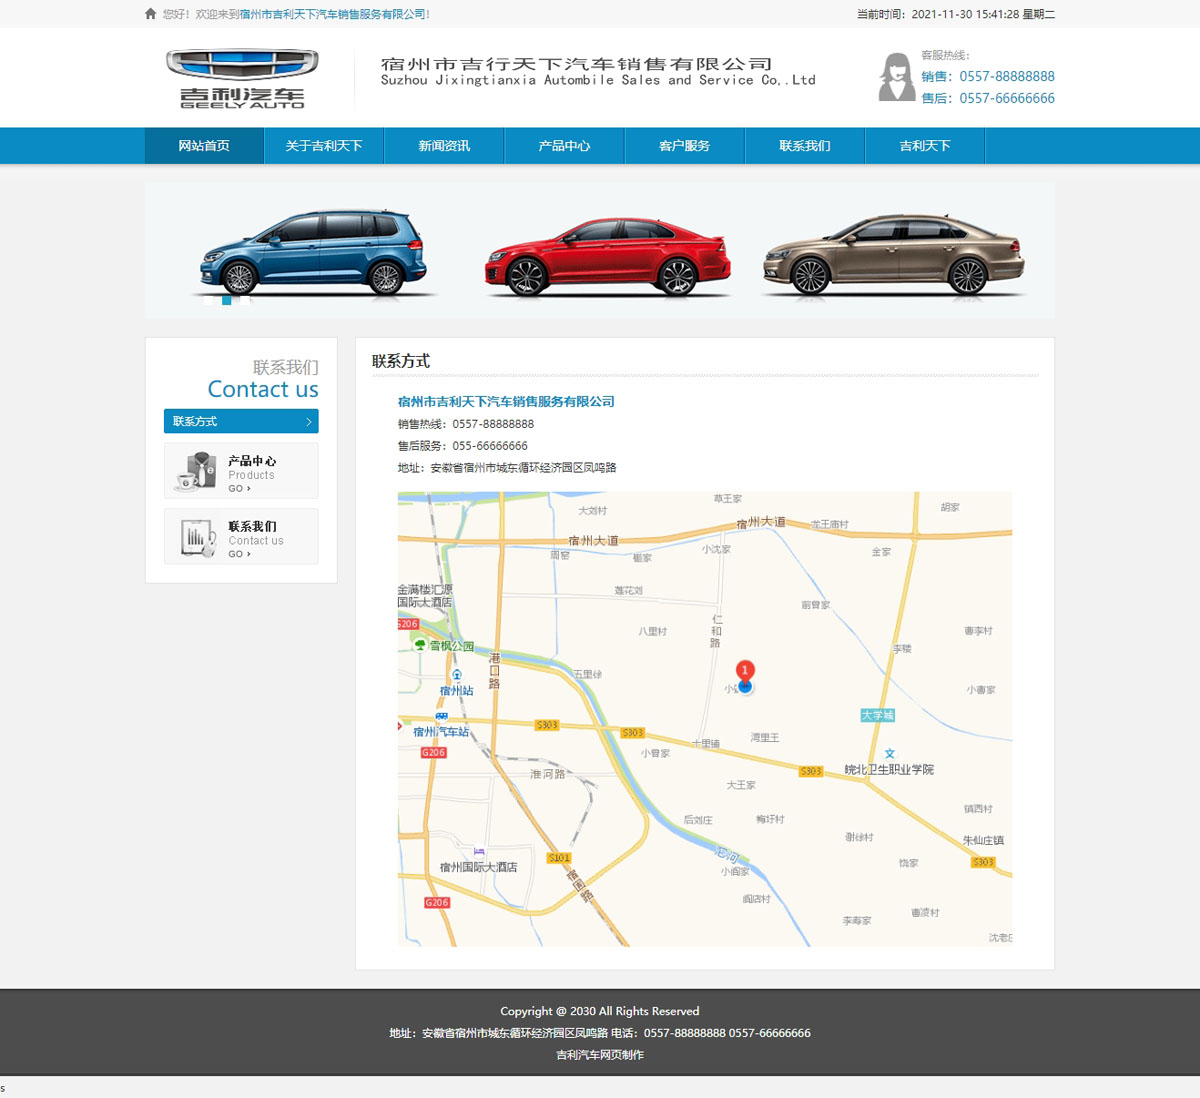Click the GO arrow under Contact us
Screen dimensions: 1200x1098
coord(239,554)
